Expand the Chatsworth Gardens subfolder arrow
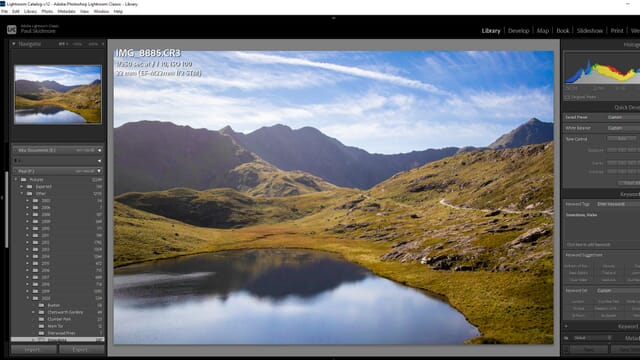This screenshot has width=640, height=360. pyautogui.click(x=33, y=312)
